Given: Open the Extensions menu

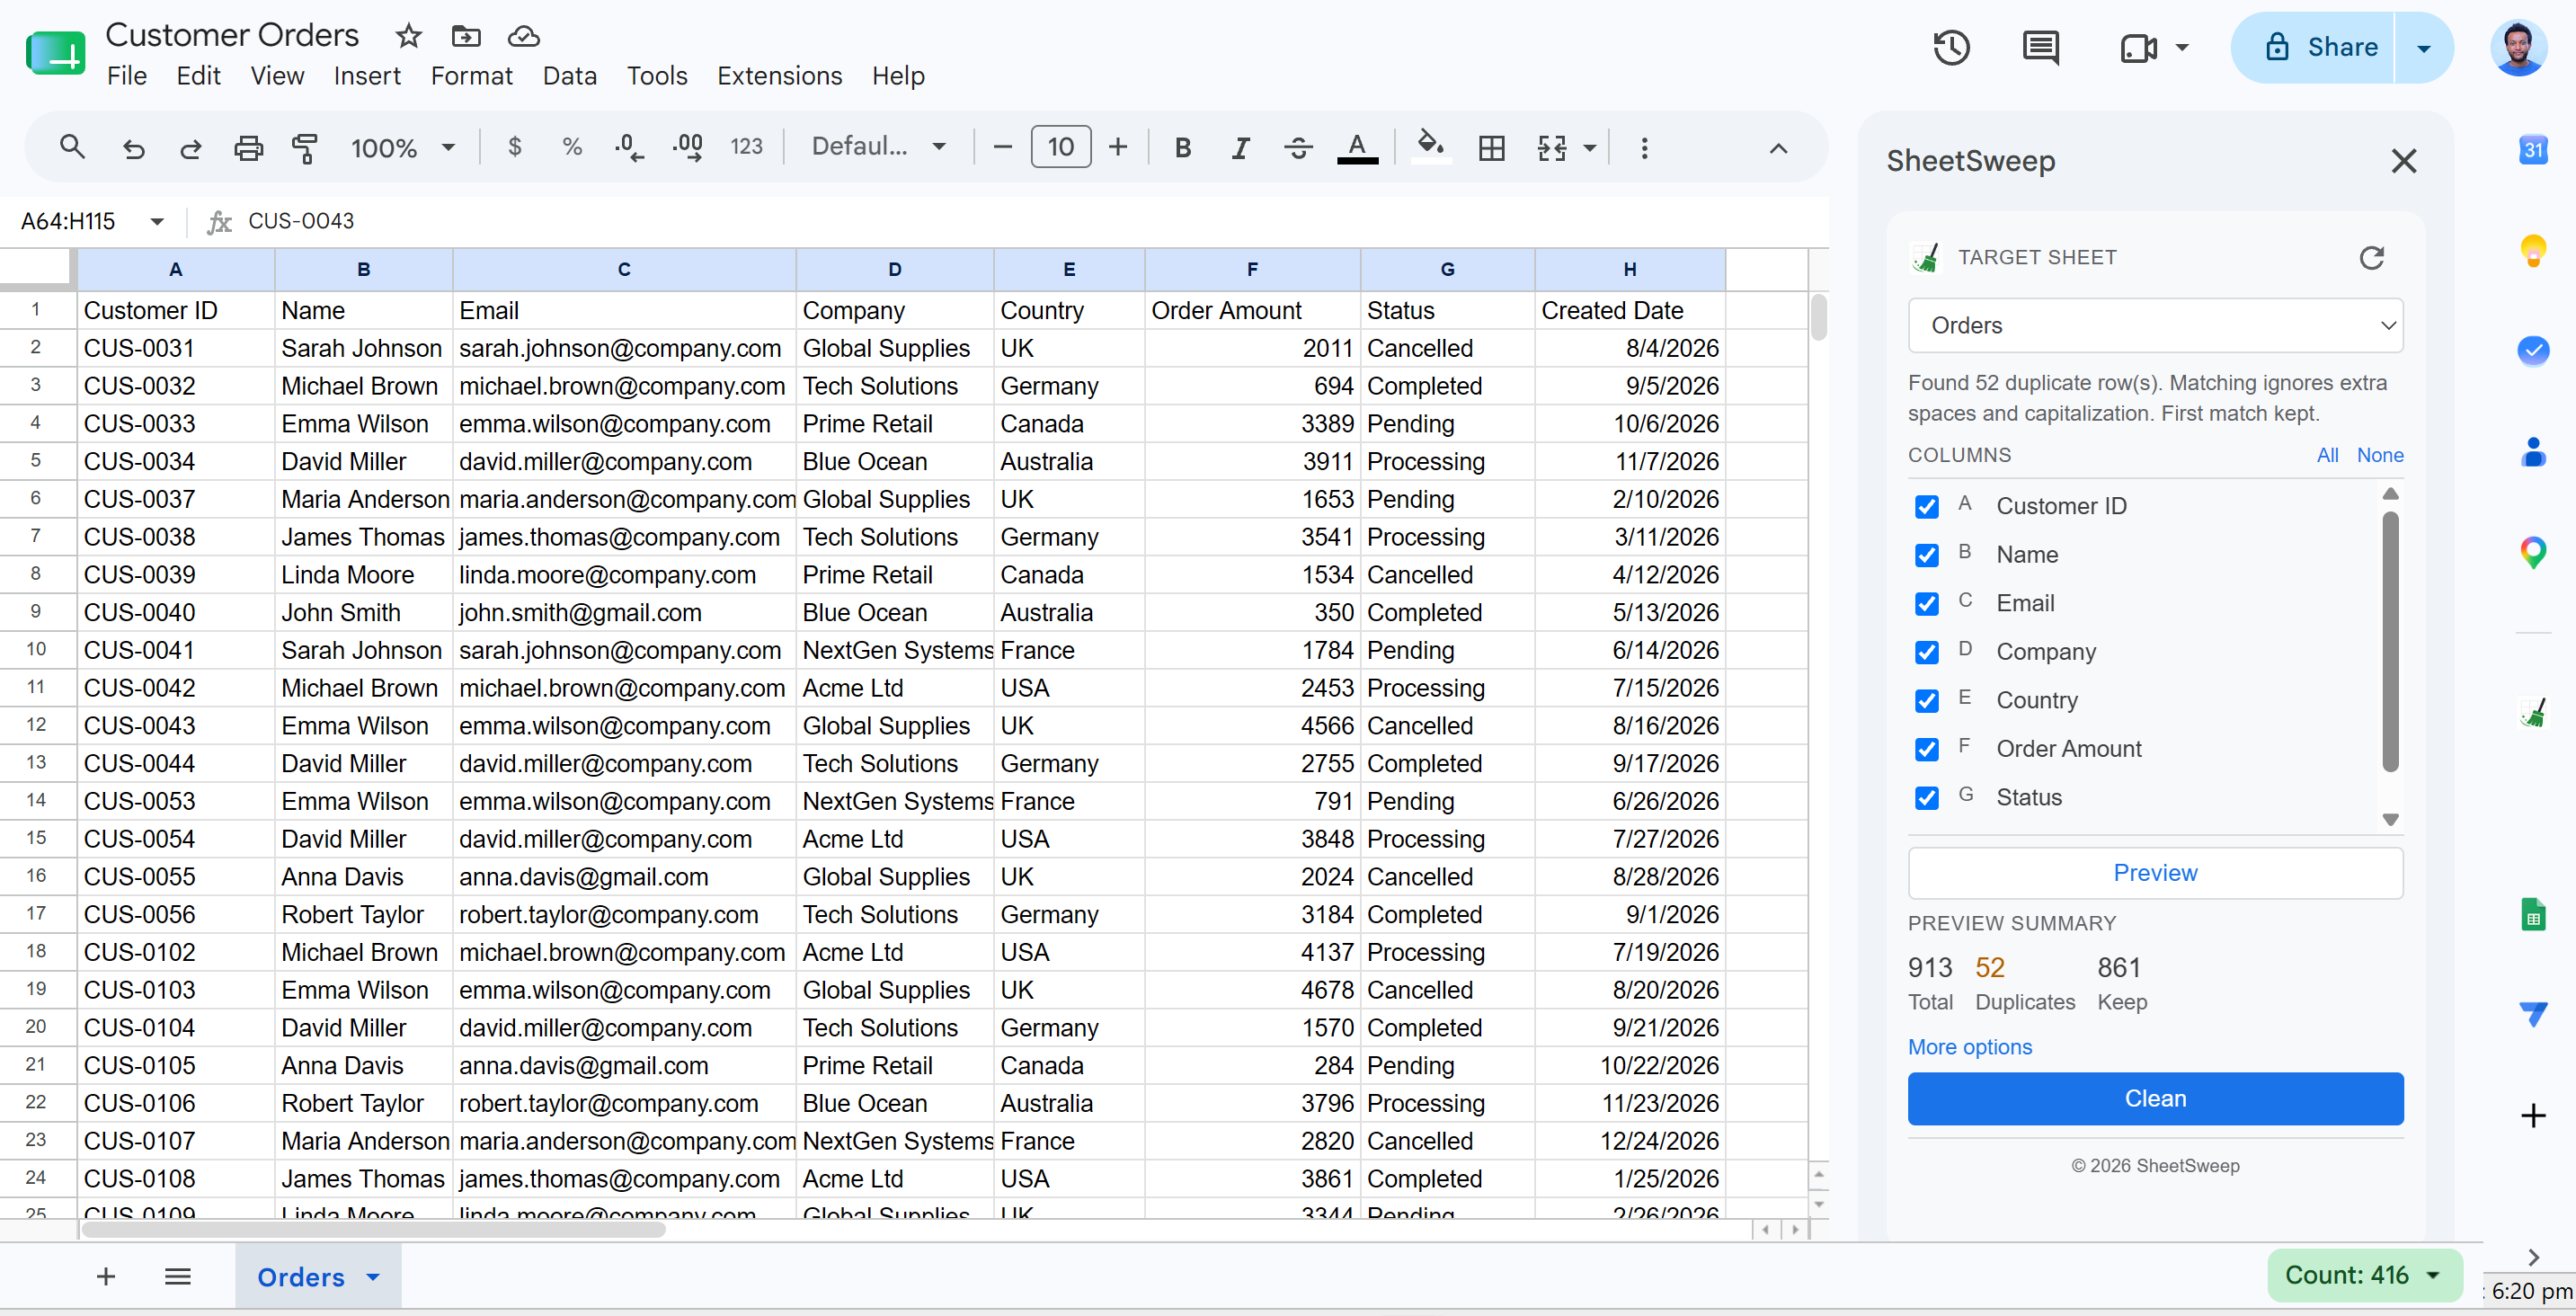Looking at the screenshot, I should [779, 76].
